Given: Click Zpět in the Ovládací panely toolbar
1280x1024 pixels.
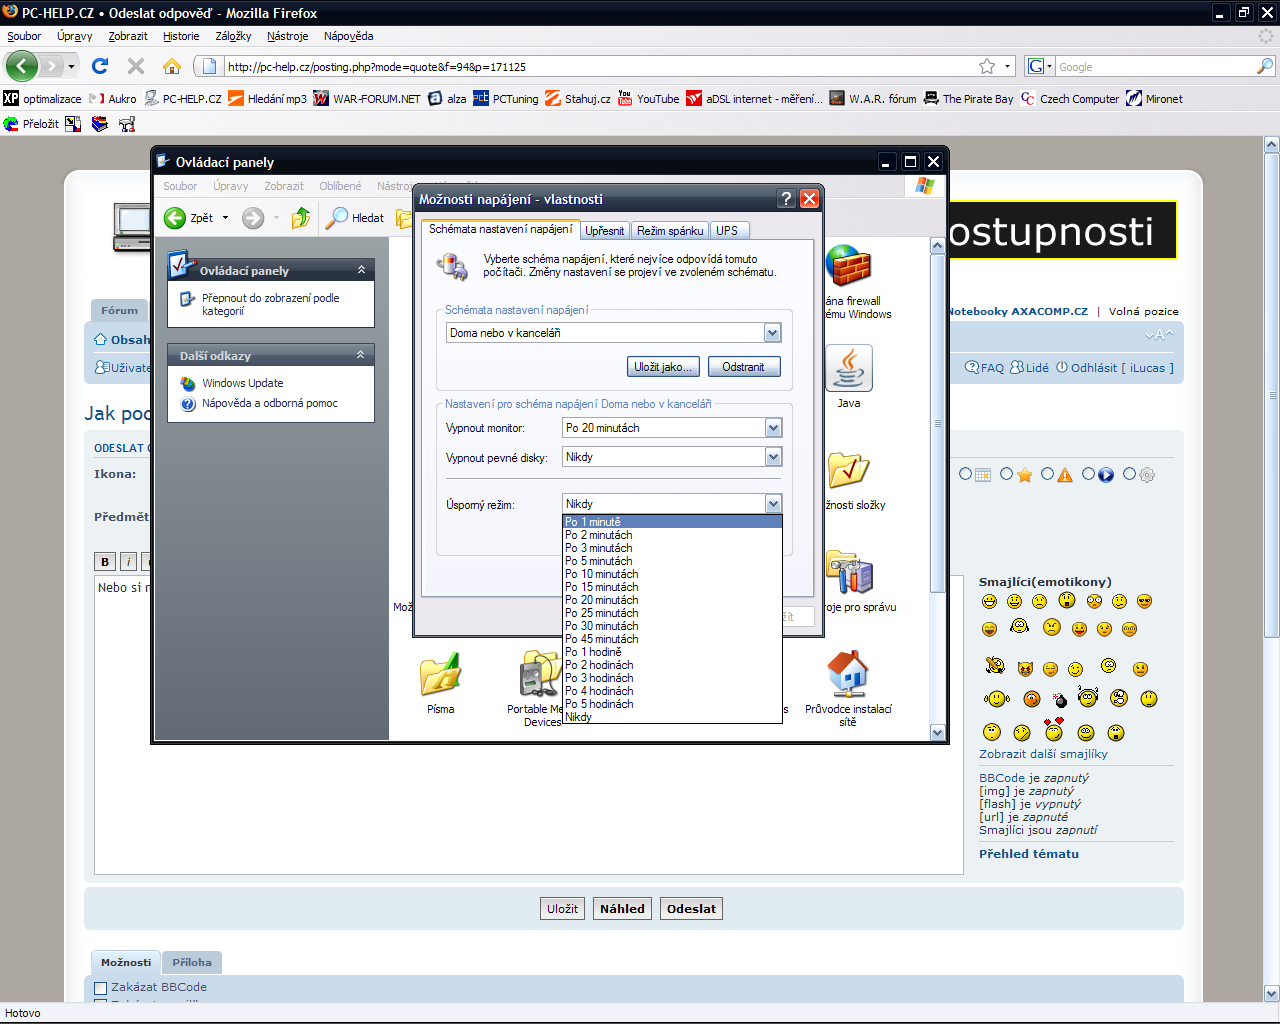Looking at the screenshot, I should [190, 218].
